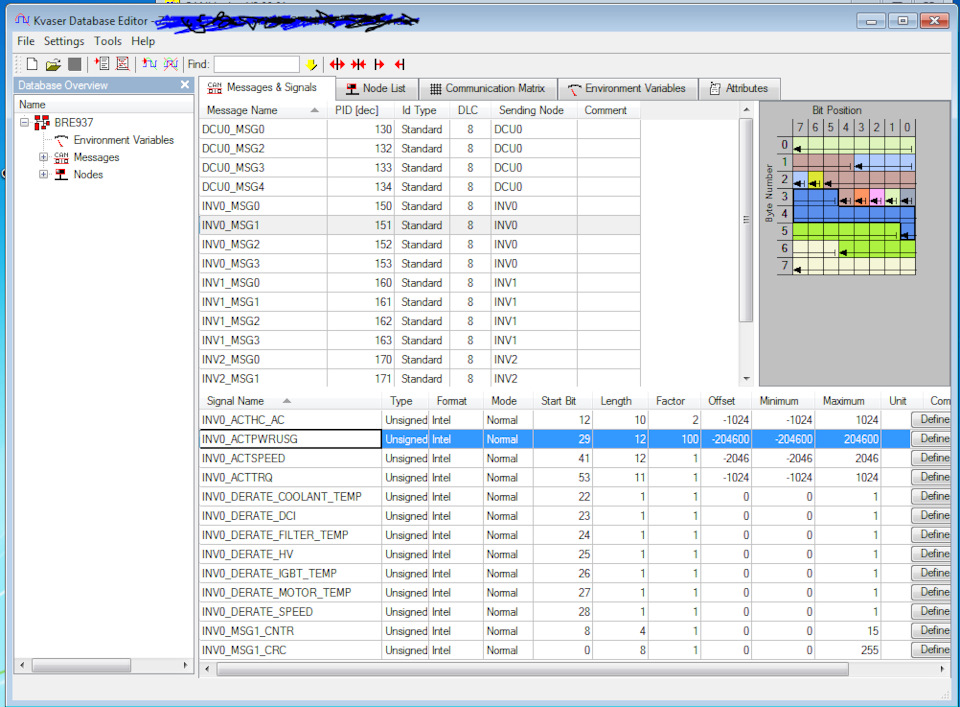Click the blue byte 4 bit block
Screen dimensions: 960x707
click(x=854, y=214)
